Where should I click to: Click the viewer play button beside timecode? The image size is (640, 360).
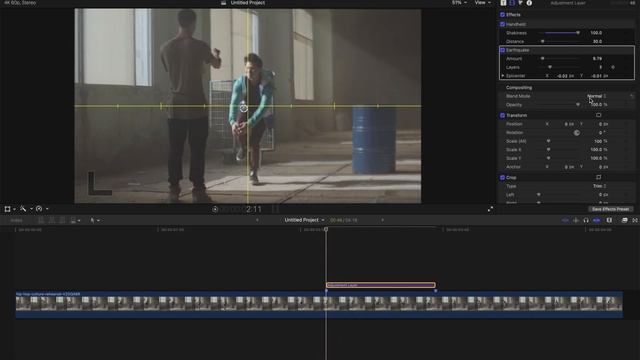[x=215, y=209]
